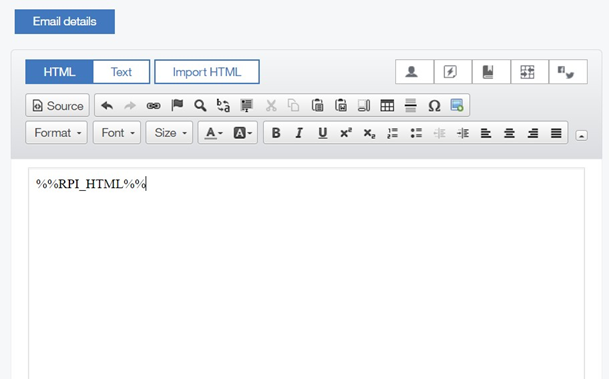This screenshot has height=379, width=609.
Task: Click the Cut scissors icon
Action: tap(271, 105)
